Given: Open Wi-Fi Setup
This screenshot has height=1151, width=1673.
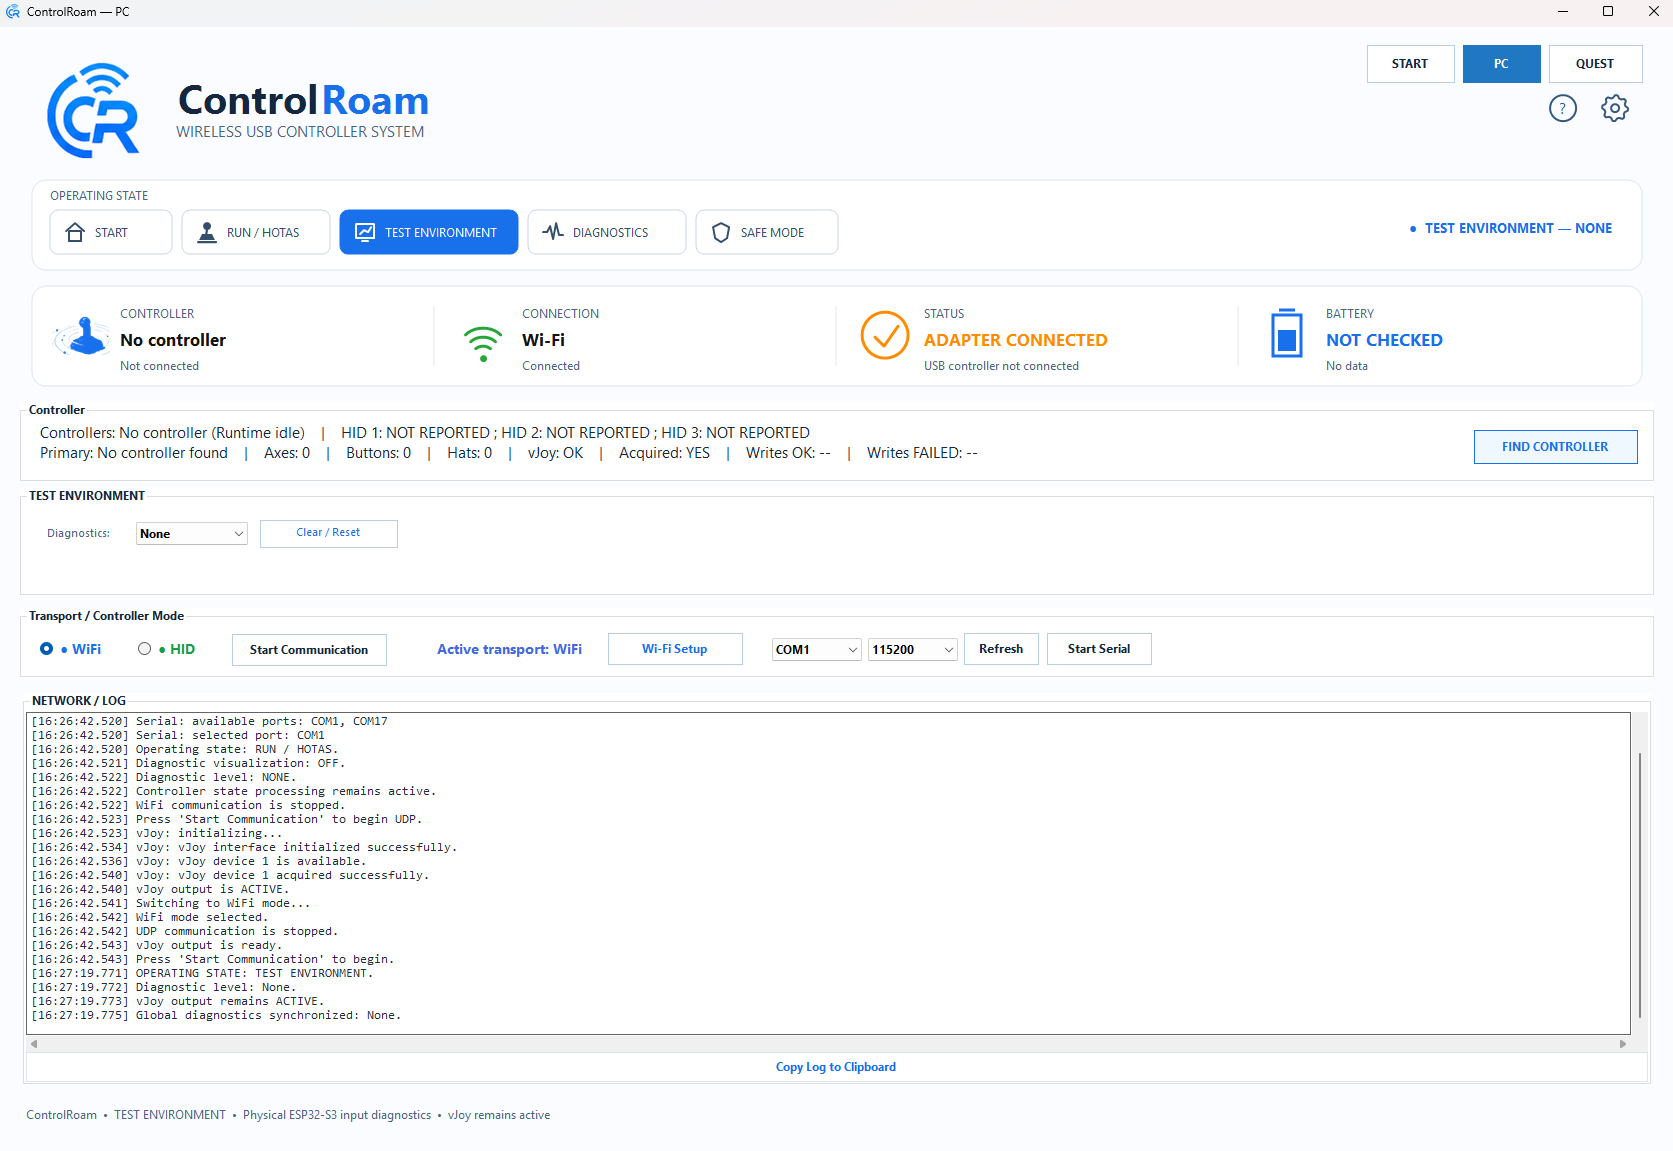Looking at the screenshot, I should (x=675, y=649).
